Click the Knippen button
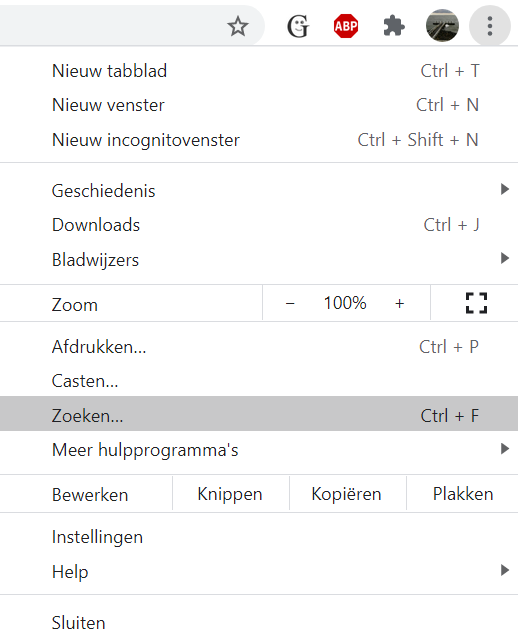 tap(230, 494)
